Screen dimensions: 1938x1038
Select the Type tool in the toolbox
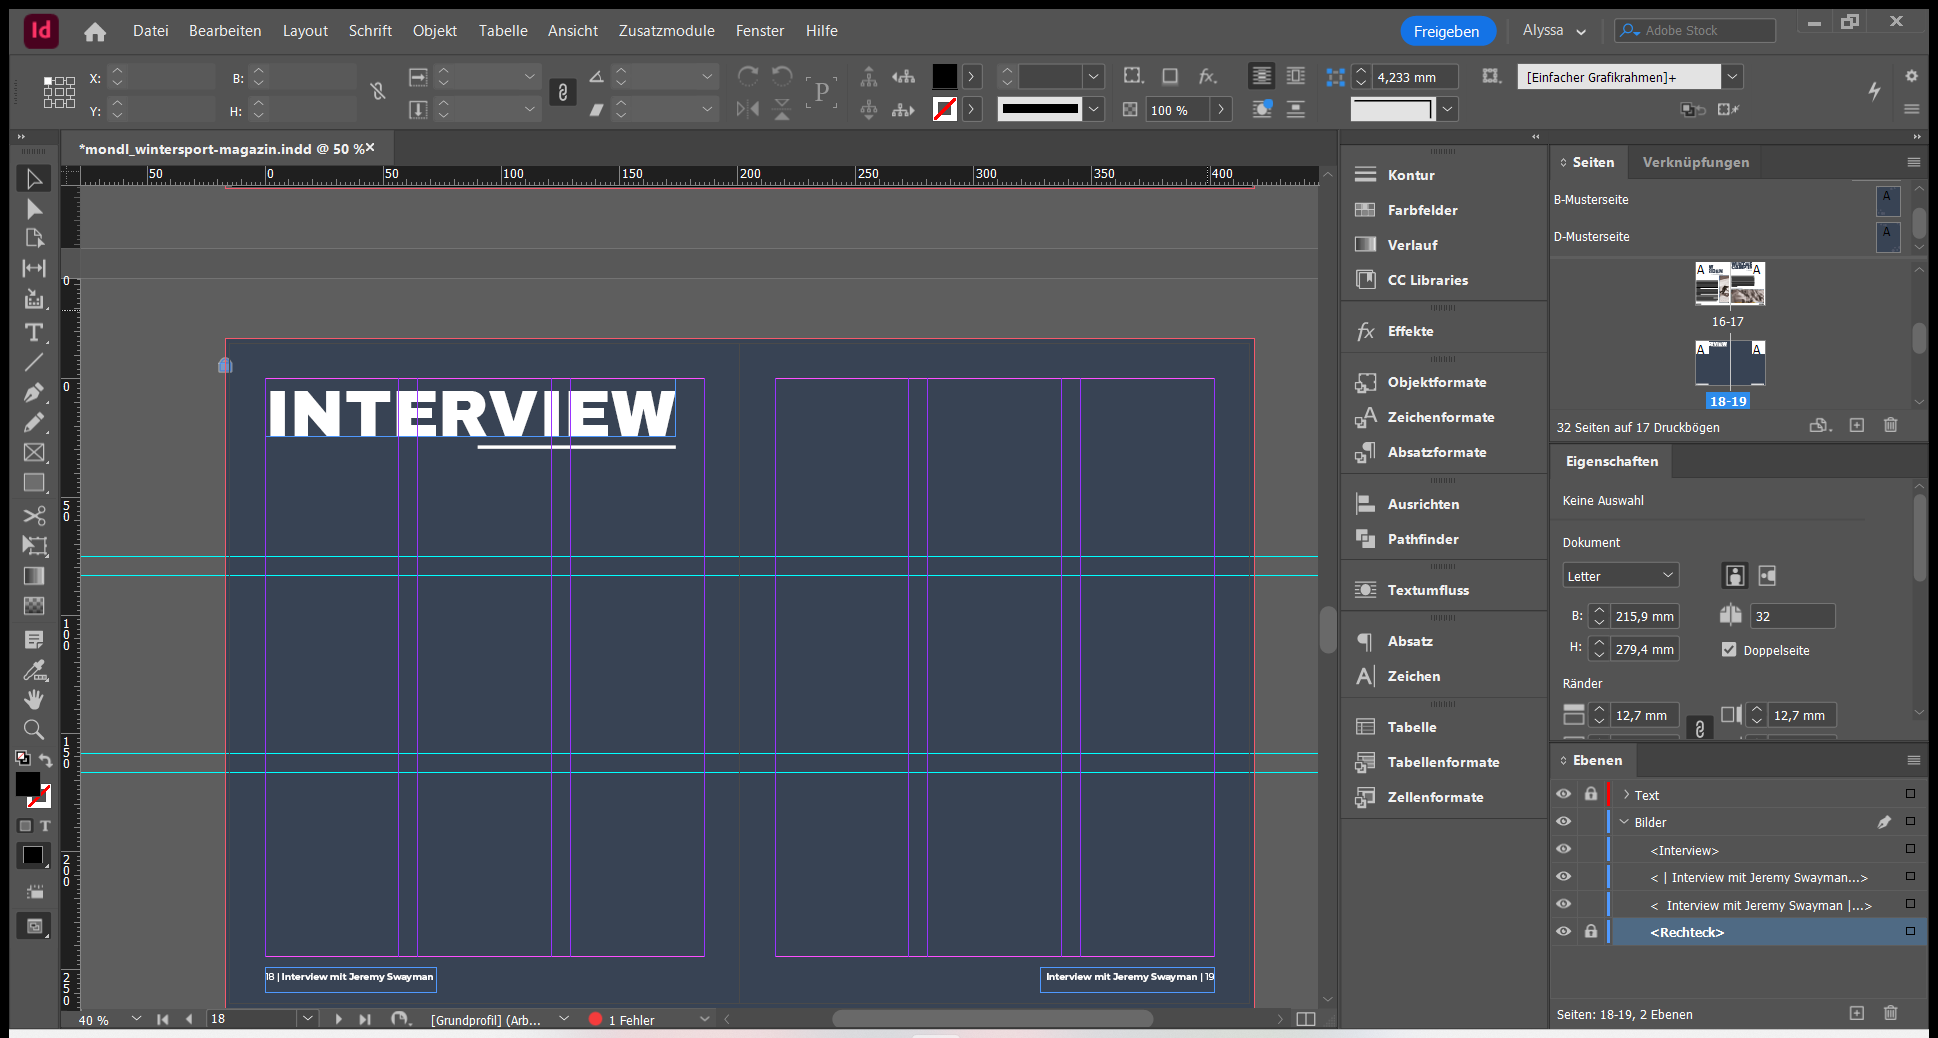[x=34, y=332]
